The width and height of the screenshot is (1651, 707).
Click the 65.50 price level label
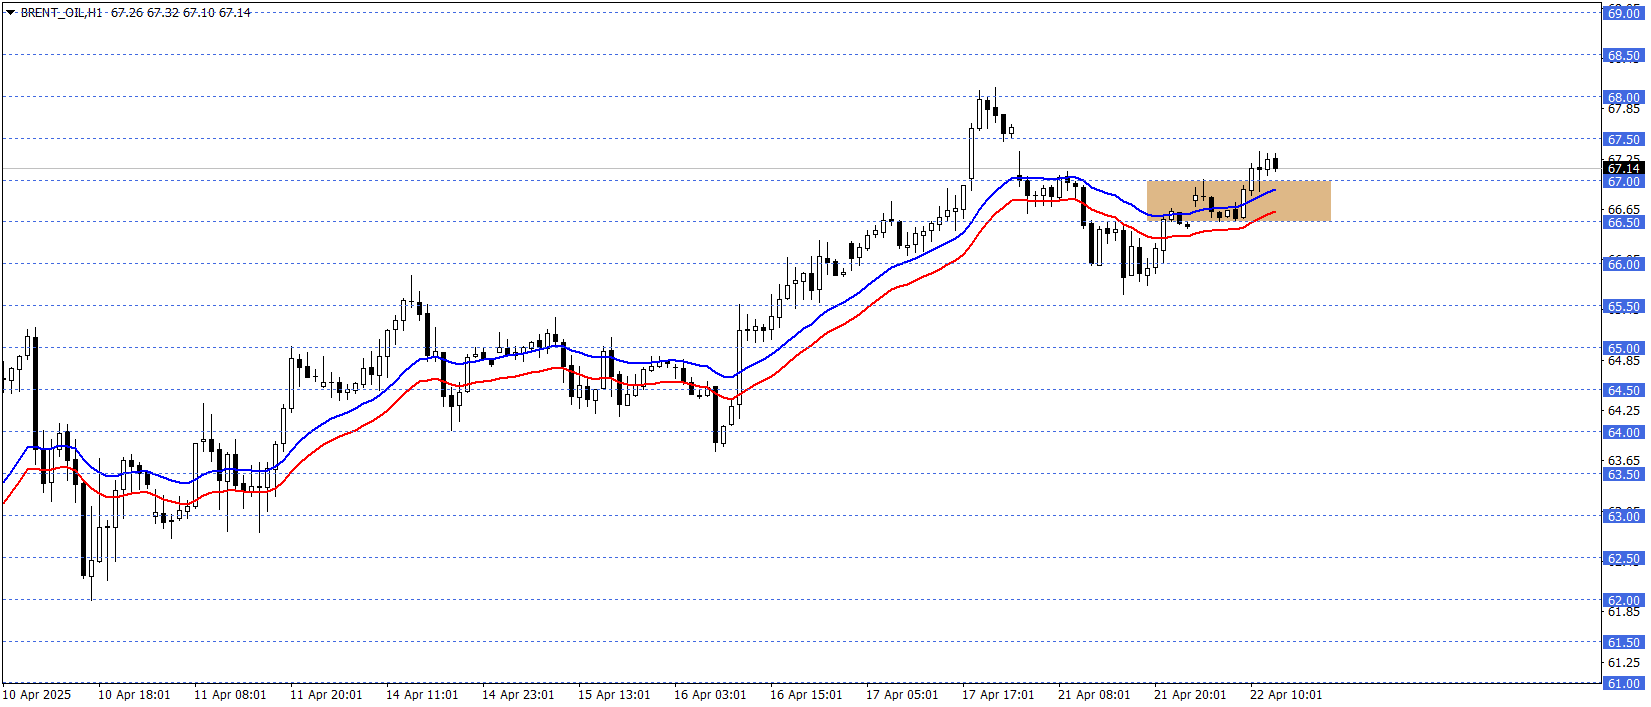coord(1624,306)
